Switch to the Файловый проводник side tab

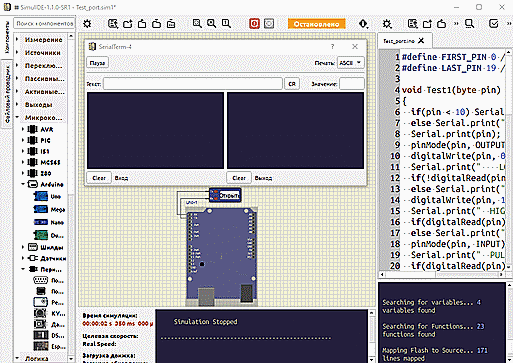pos(7,94)
